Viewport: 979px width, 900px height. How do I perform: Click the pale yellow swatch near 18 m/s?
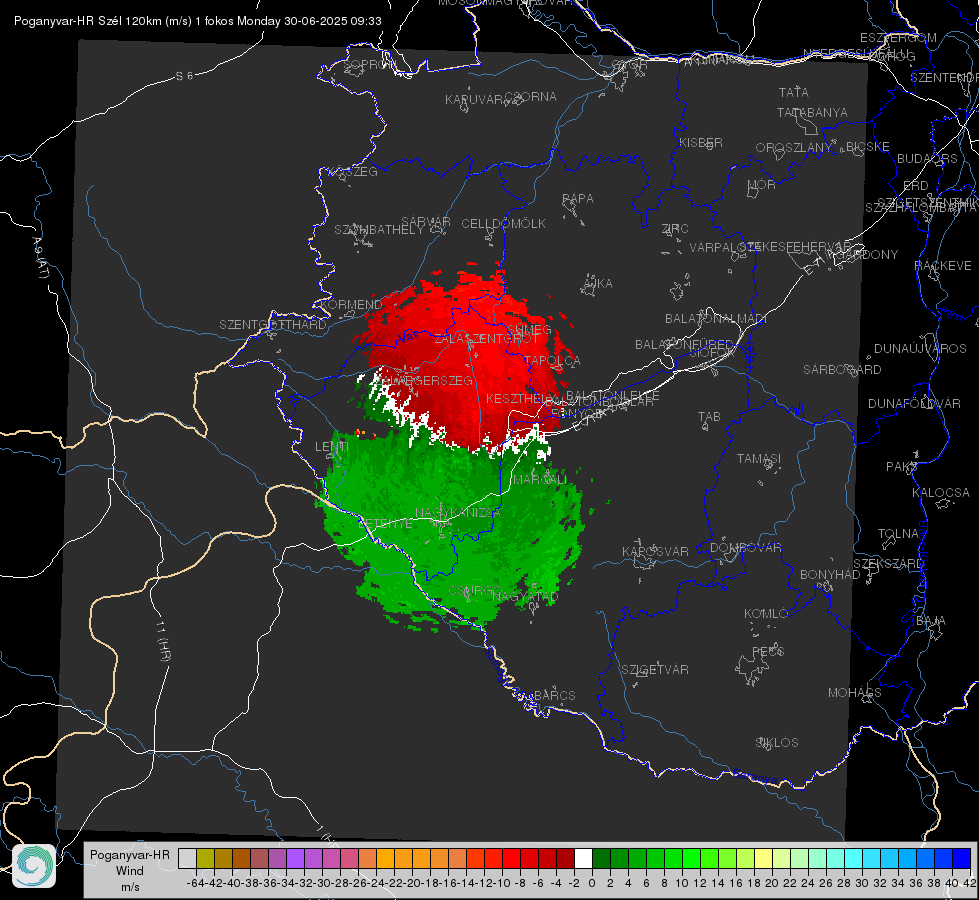point(763,858)
